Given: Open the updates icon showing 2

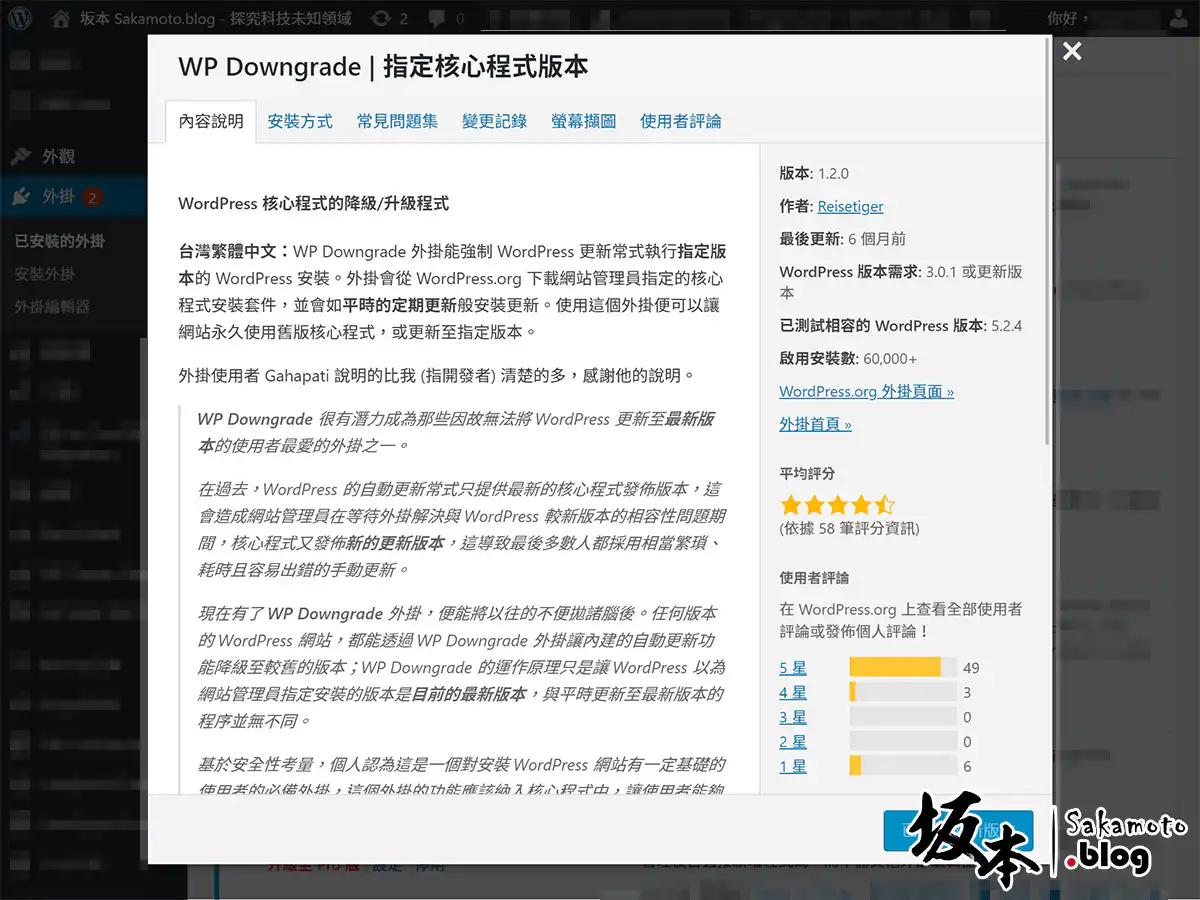Looking at the screenshot, I should 380,18.
